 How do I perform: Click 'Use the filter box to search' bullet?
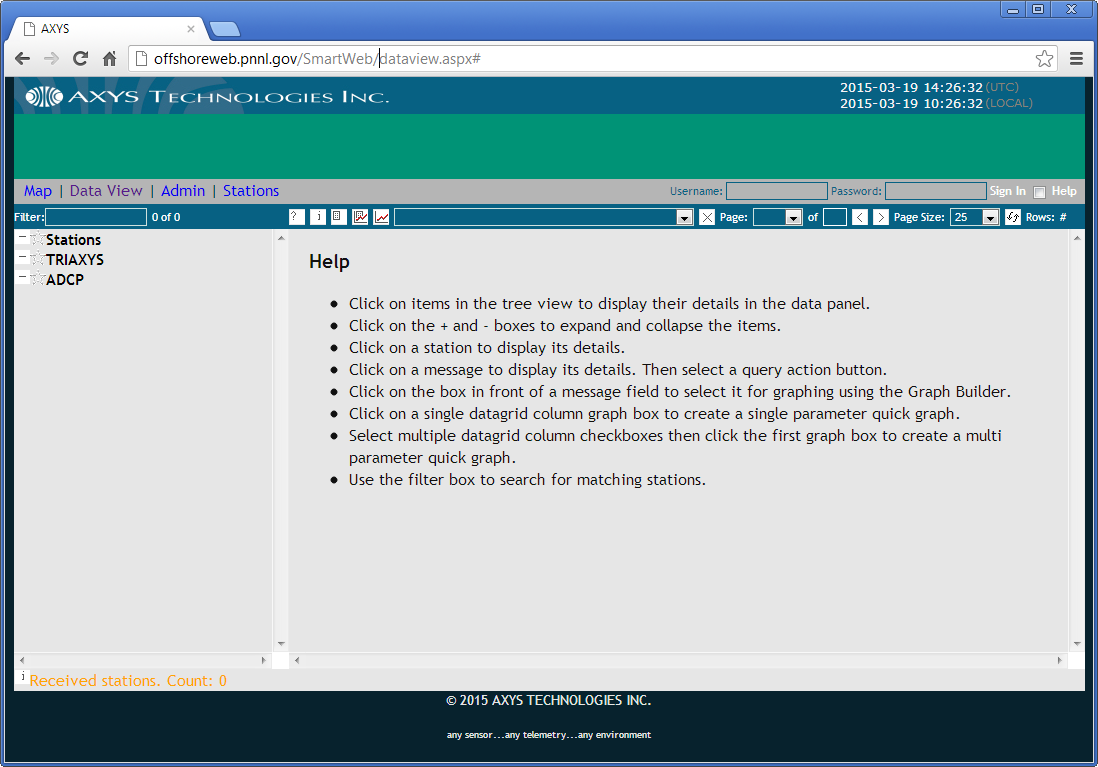click(x=527, y=480)
